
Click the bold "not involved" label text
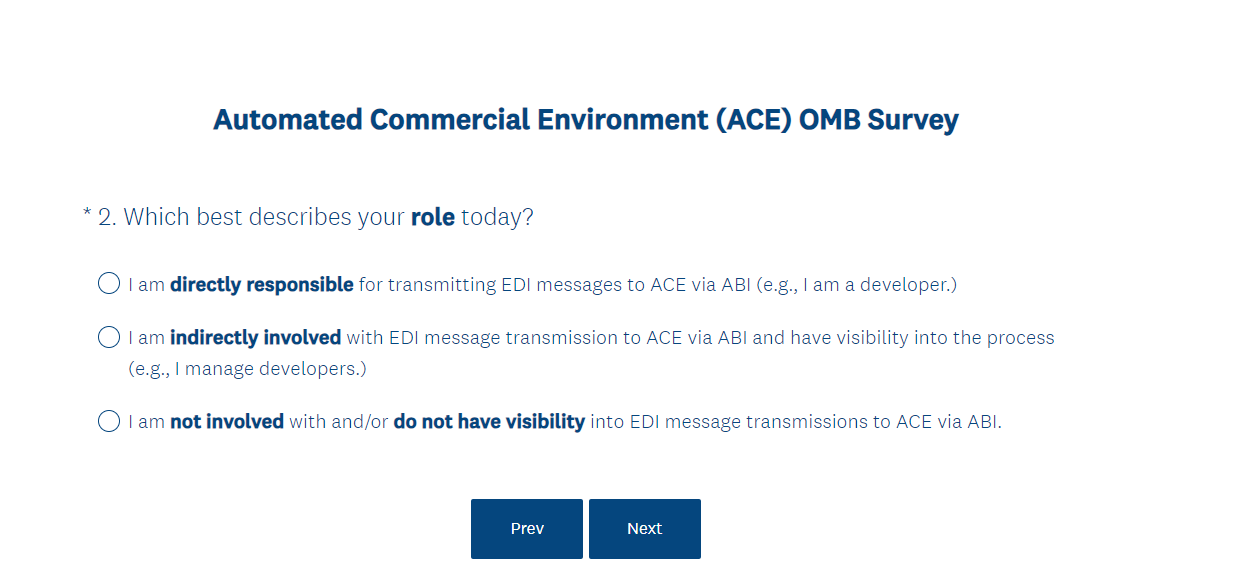227,422
